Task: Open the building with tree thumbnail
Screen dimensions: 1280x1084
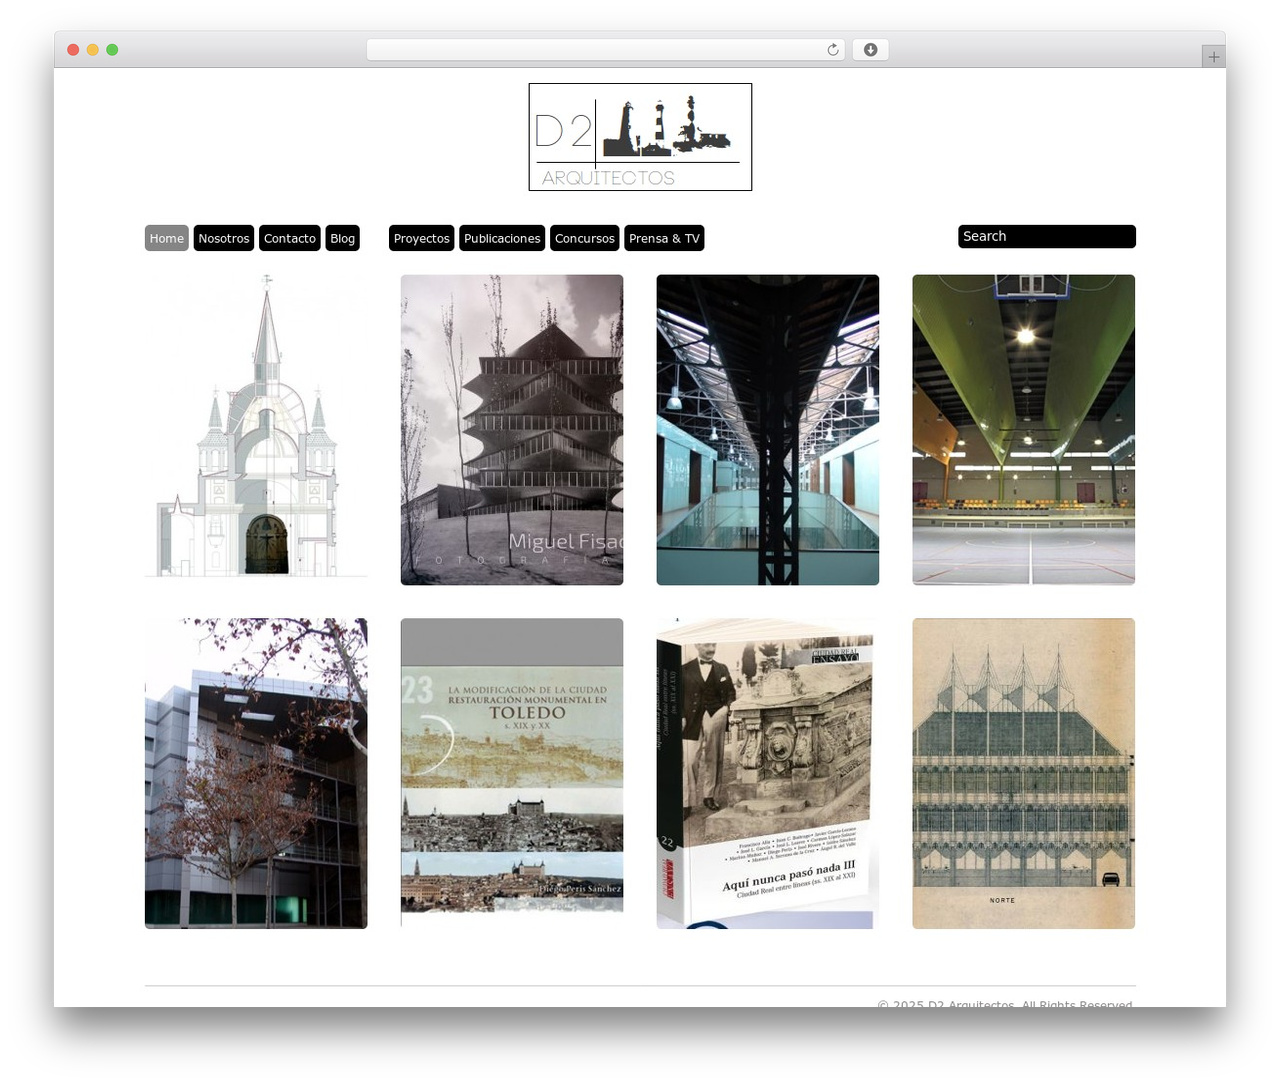Action: (256, 773)
